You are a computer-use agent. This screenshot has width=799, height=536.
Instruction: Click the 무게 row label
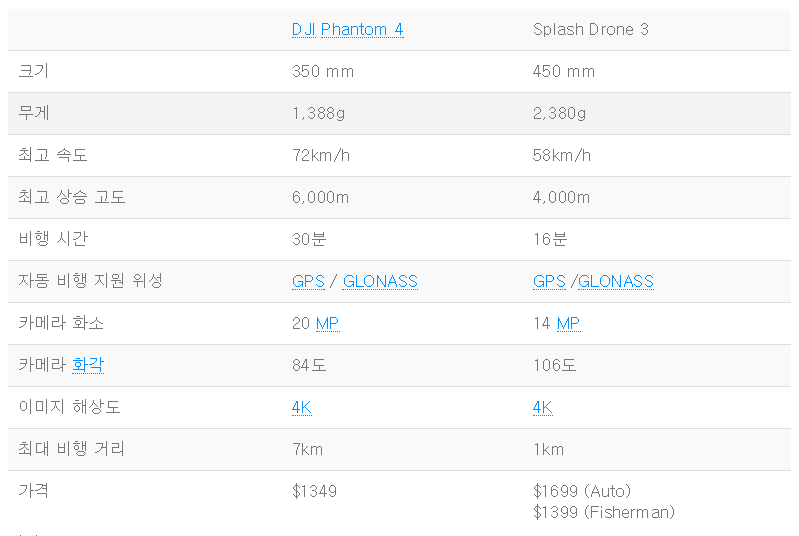(34, 113)
